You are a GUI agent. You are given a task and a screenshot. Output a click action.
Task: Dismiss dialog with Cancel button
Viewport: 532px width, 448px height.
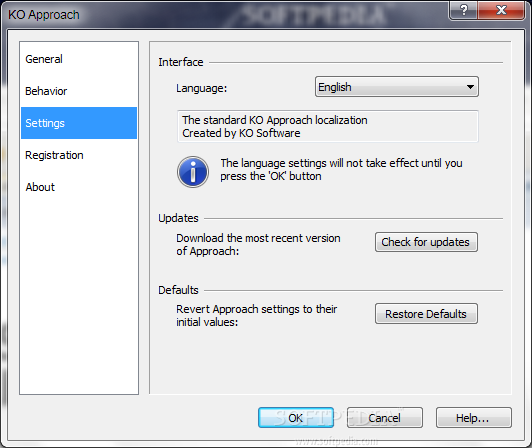coord(384,417)
